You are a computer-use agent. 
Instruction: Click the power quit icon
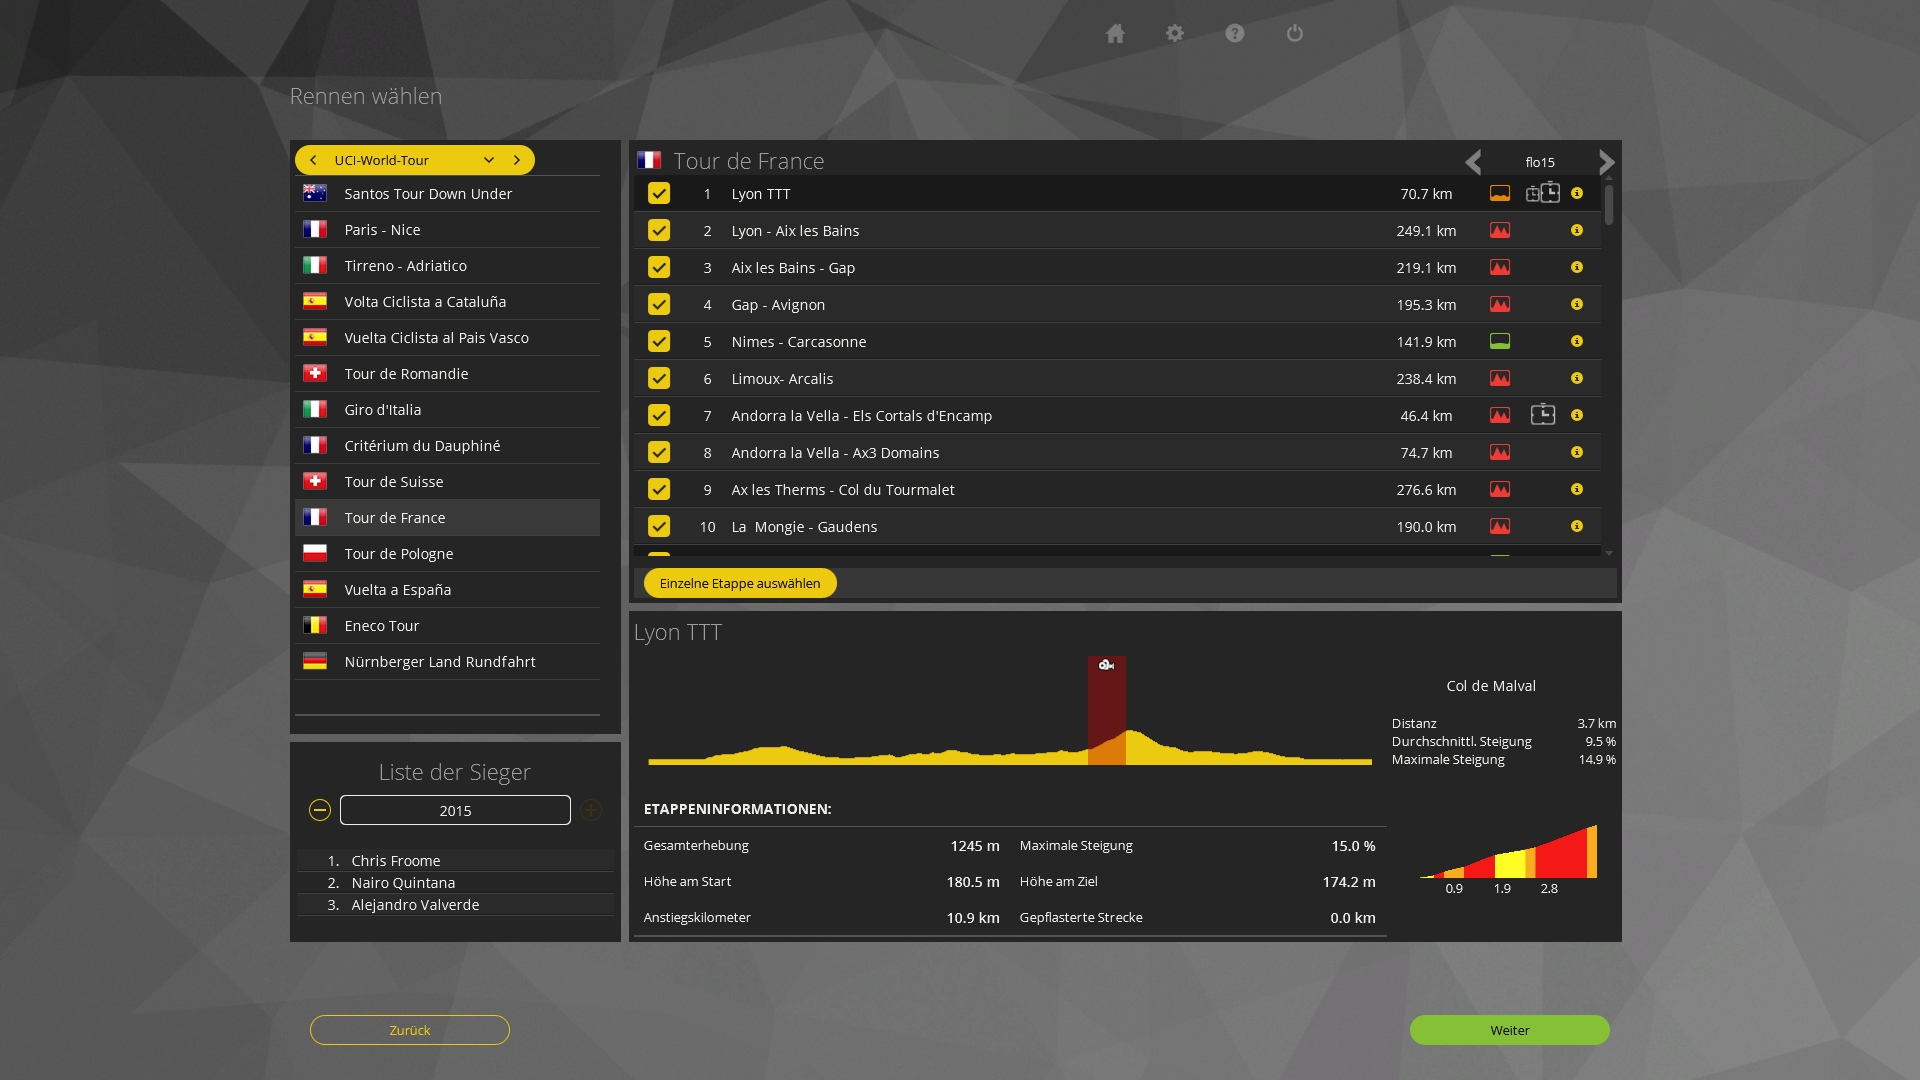tap(1295, 34)
